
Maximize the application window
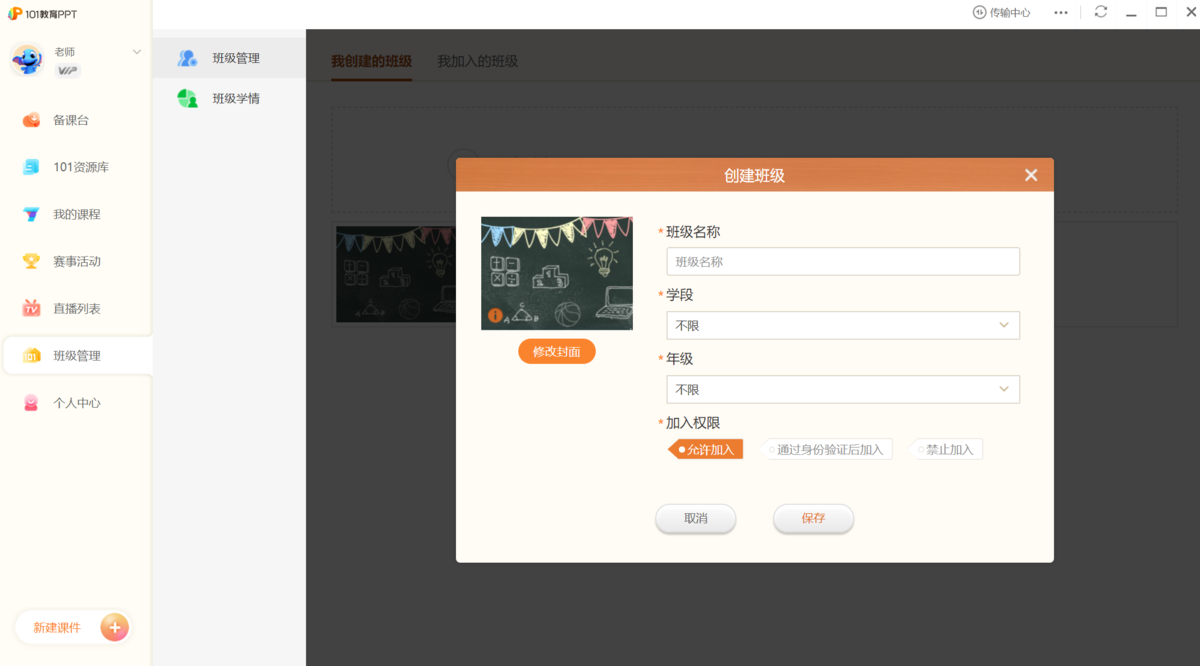click(1161, 12)
